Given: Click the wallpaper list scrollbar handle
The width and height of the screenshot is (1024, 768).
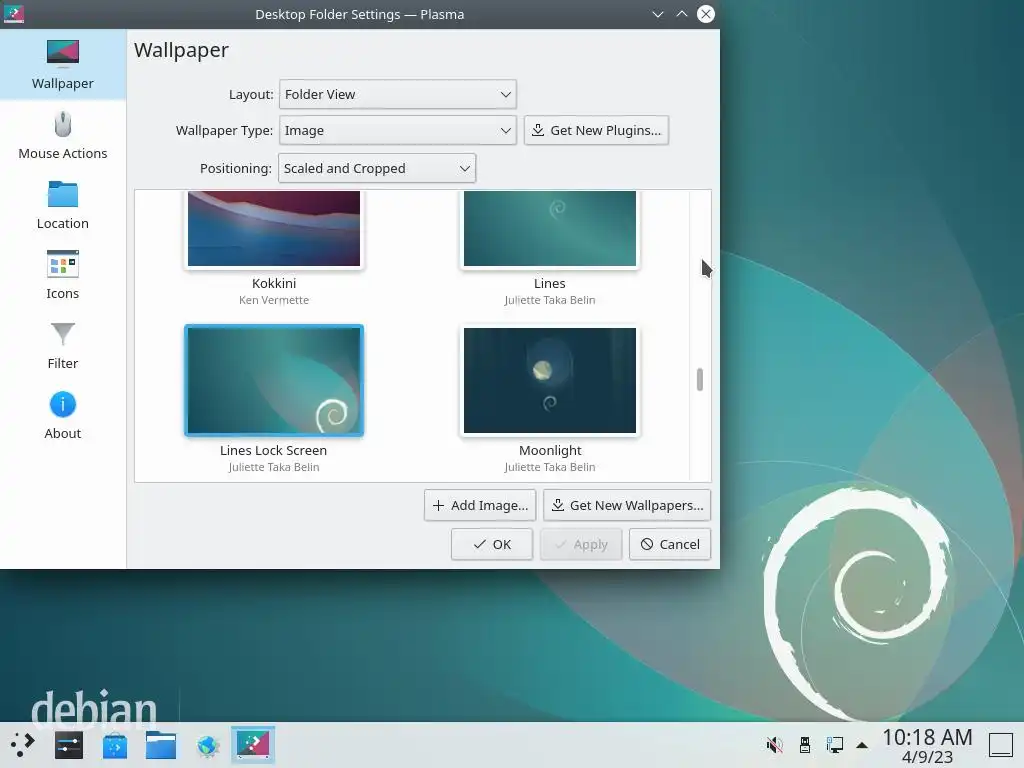Looking at the screenshot, I should pos(699,379).
